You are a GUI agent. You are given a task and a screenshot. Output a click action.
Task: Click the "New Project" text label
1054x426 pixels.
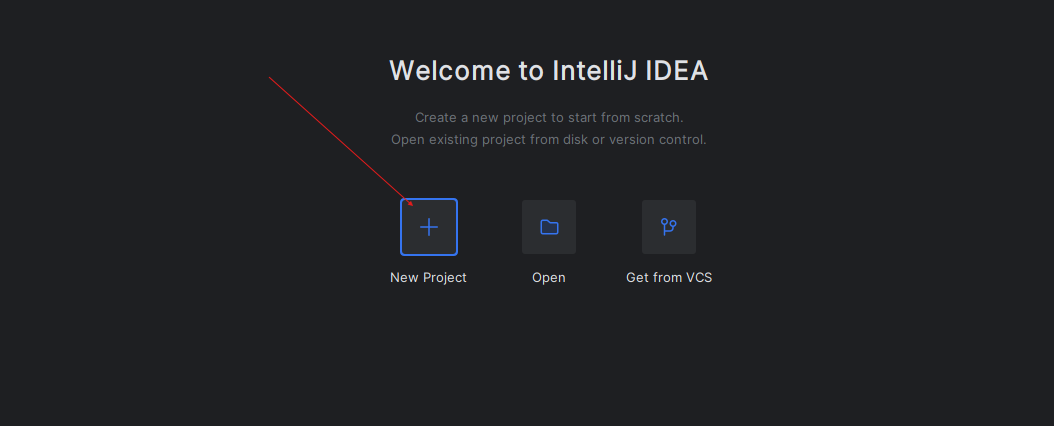pyautogui.click(x=428, y=278)
